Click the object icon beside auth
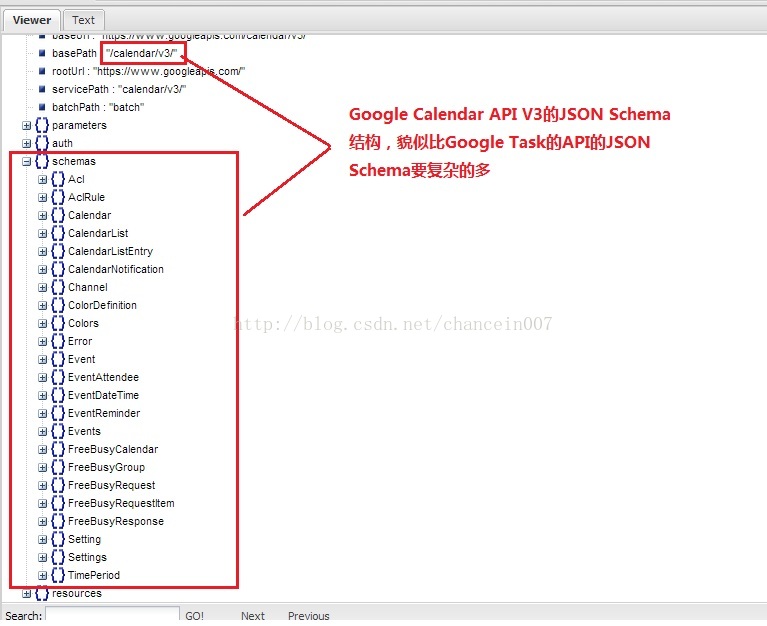This screenshot has width=767, height=626. click(x=42, y=143)
